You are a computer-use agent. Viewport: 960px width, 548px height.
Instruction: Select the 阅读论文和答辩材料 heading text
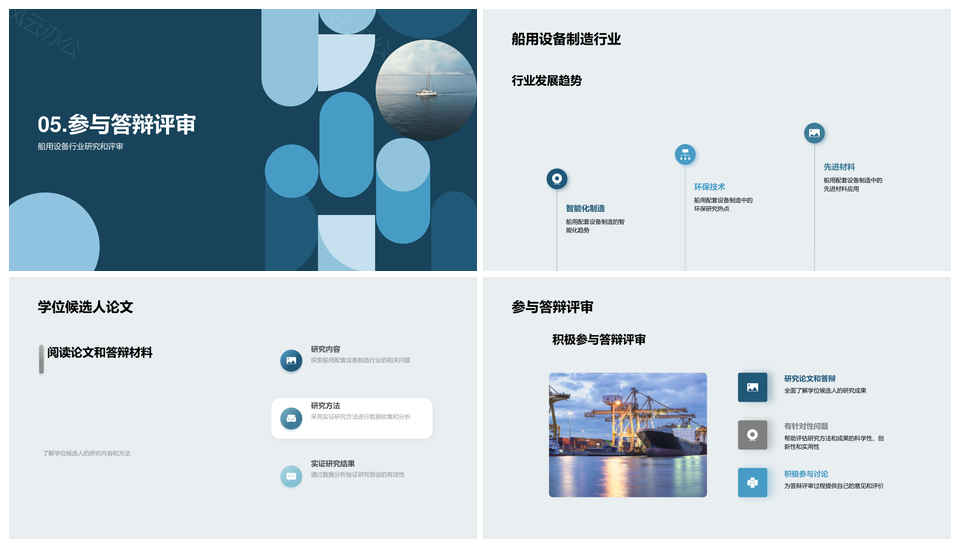click(x=100, y=352)
